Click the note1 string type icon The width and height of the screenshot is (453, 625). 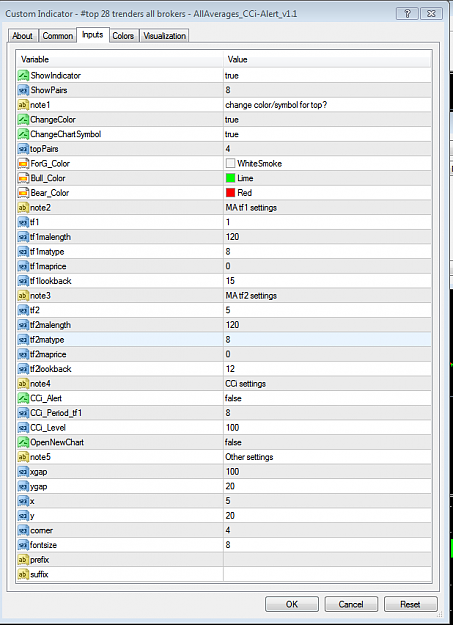23,105
